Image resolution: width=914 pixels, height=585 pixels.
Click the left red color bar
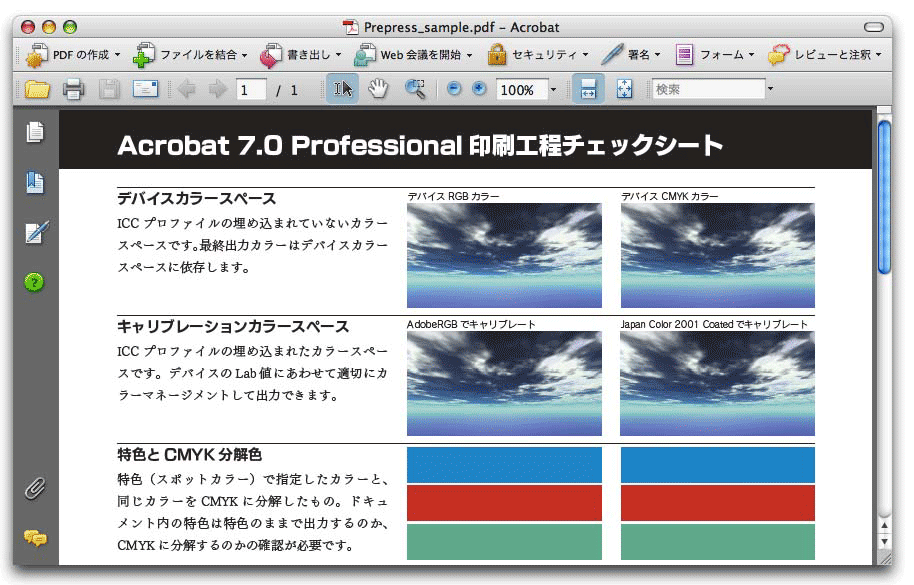click(504, 503)
